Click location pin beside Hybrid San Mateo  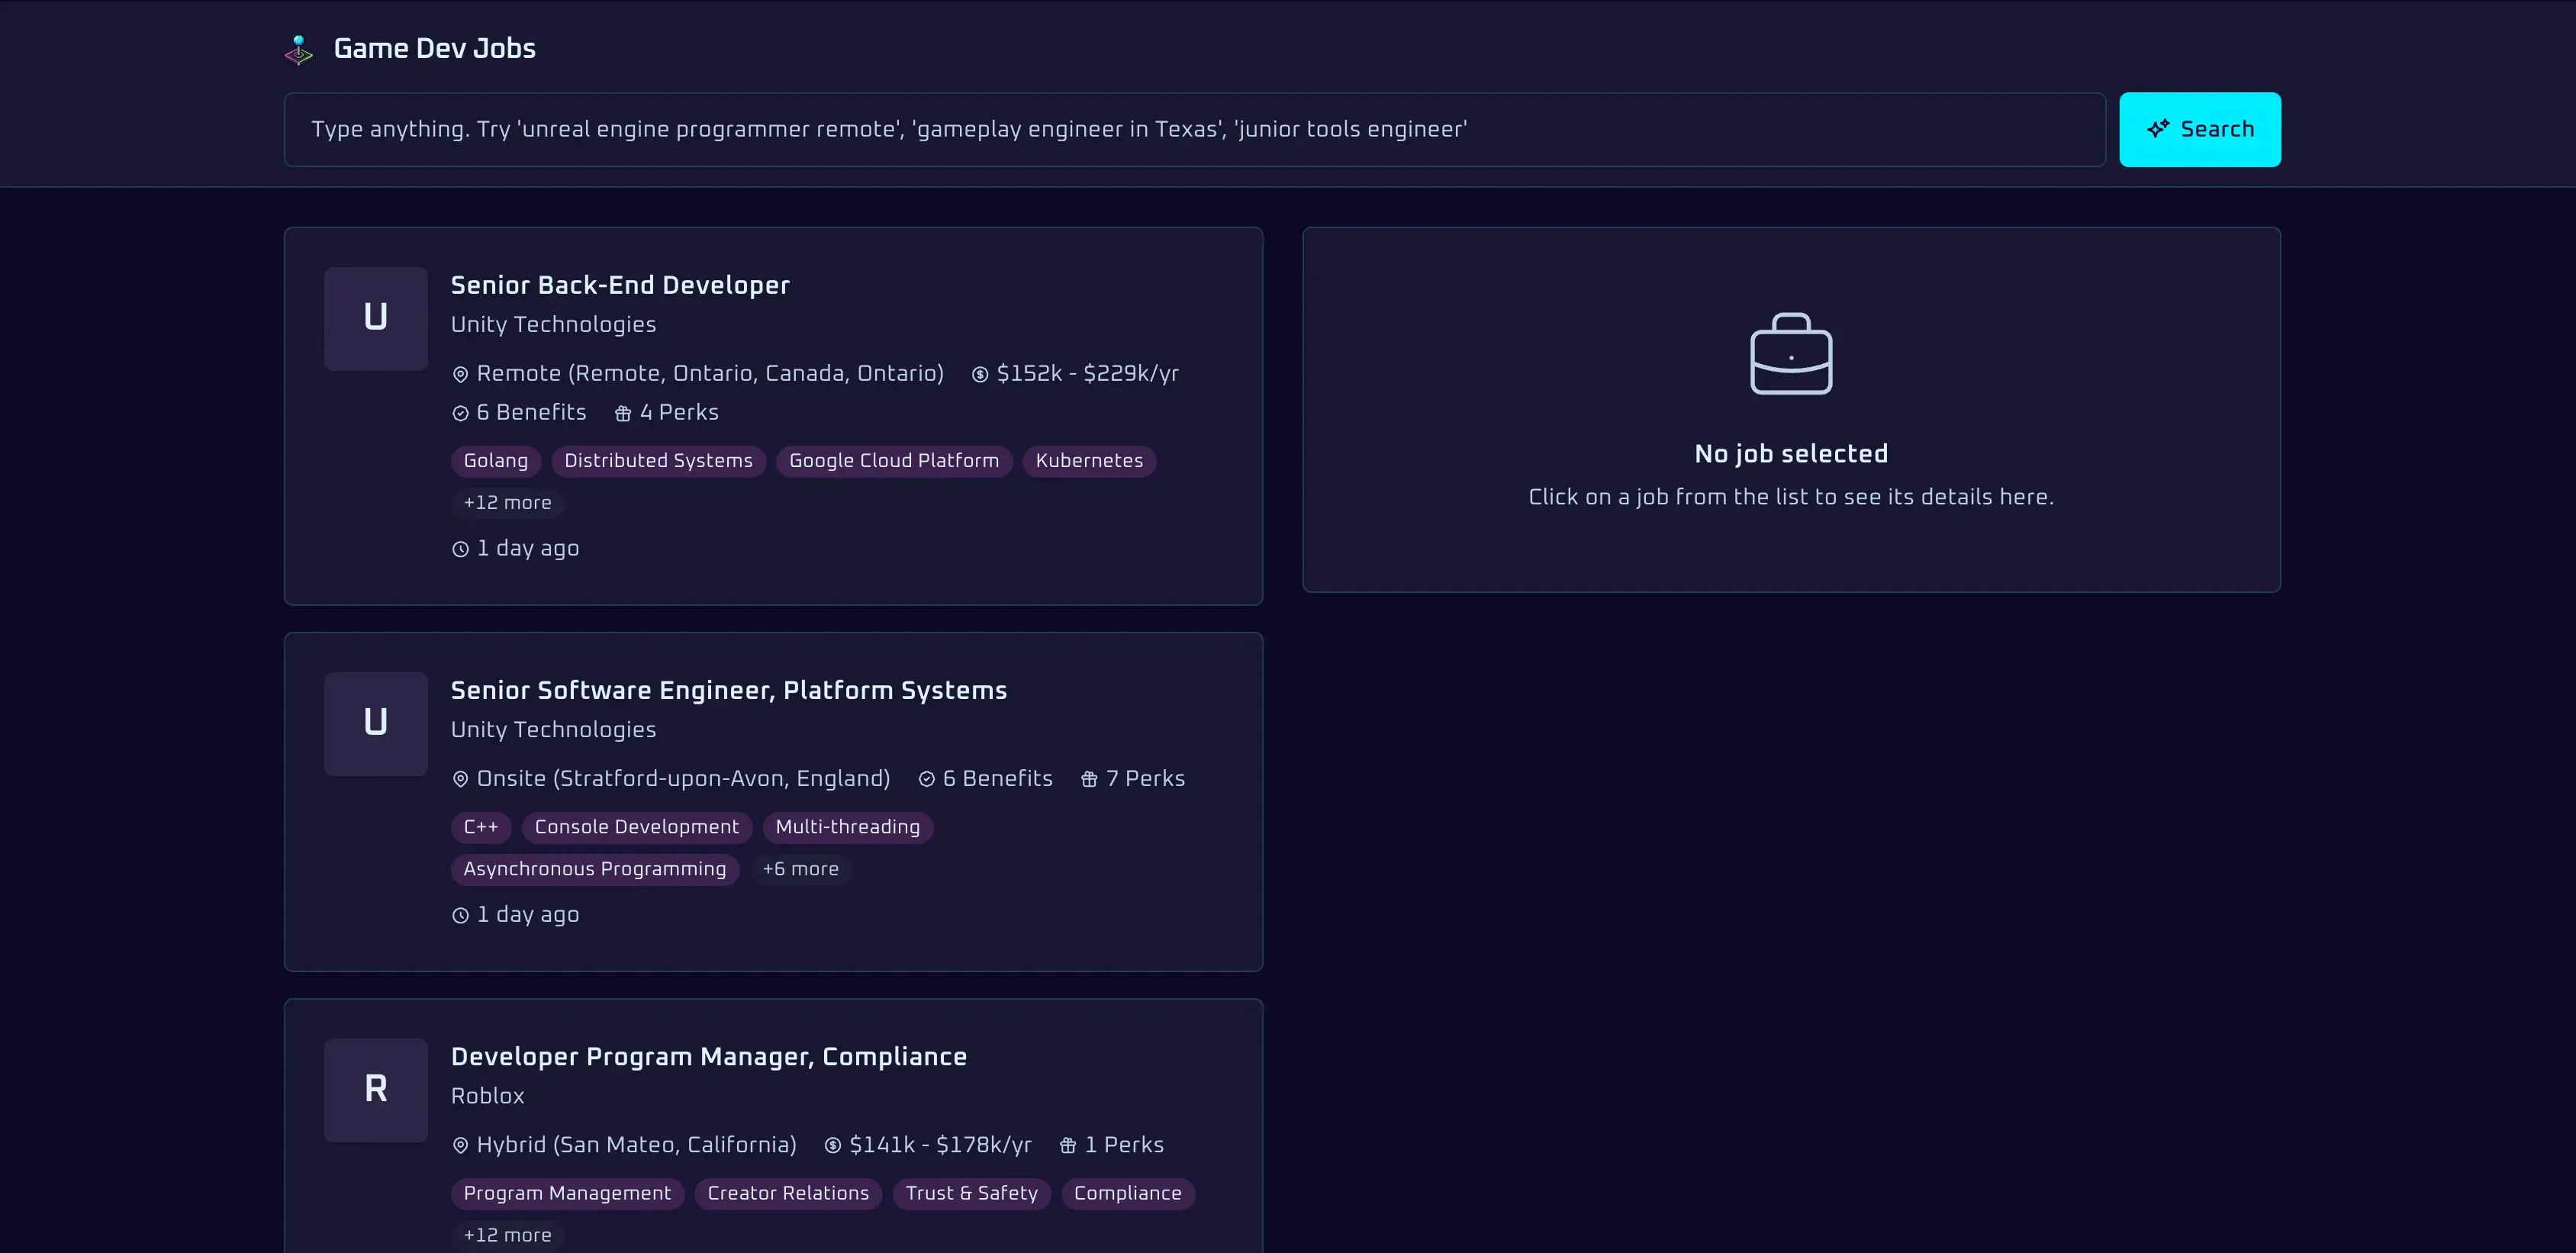tap(460, 1145)
